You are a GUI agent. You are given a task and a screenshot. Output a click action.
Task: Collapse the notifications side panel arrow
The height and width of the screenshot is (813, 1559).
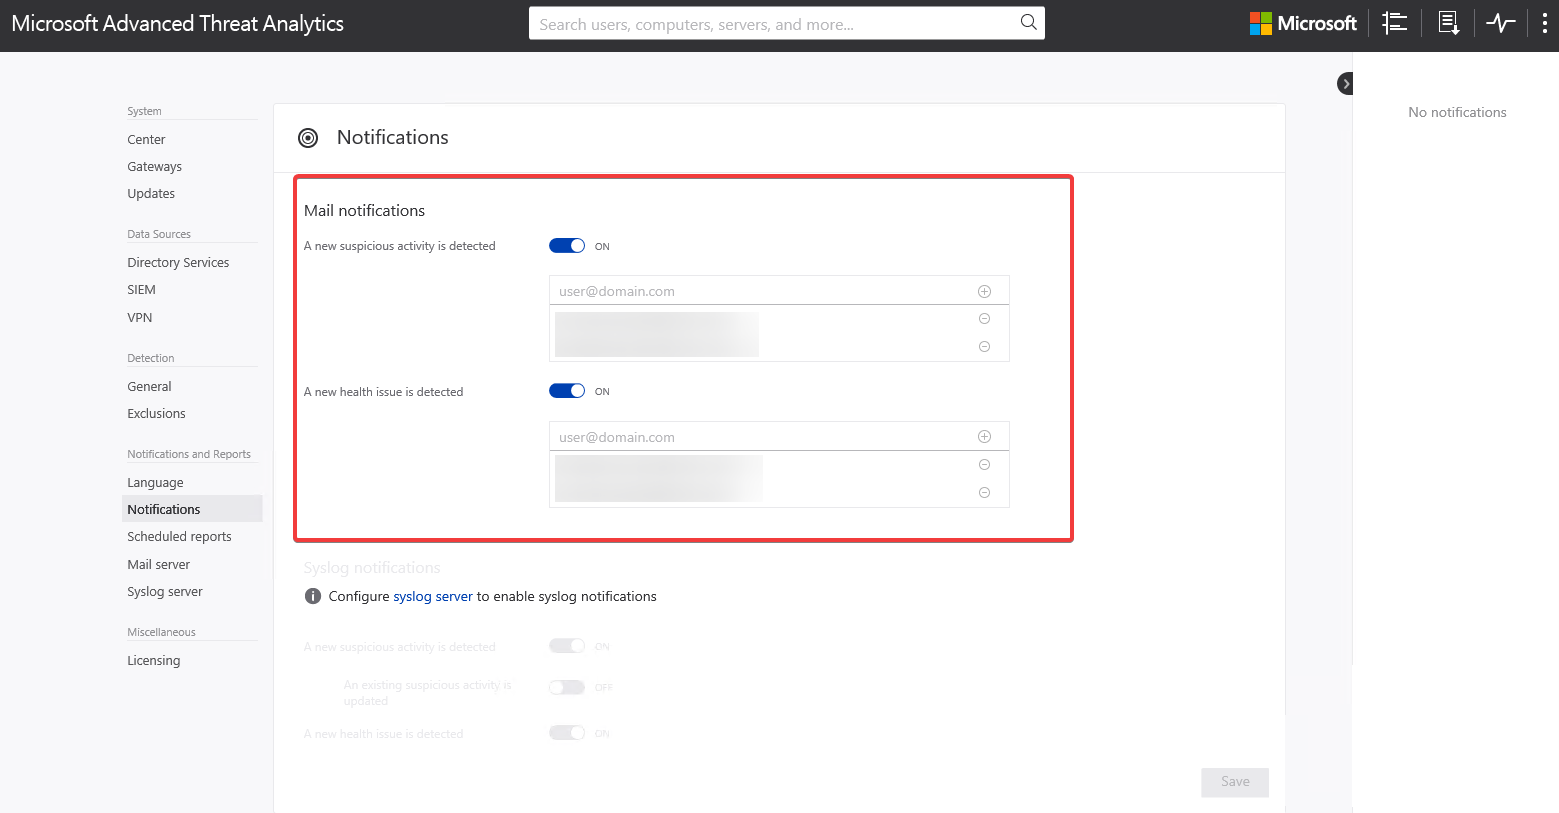[x=1346, y=84]
